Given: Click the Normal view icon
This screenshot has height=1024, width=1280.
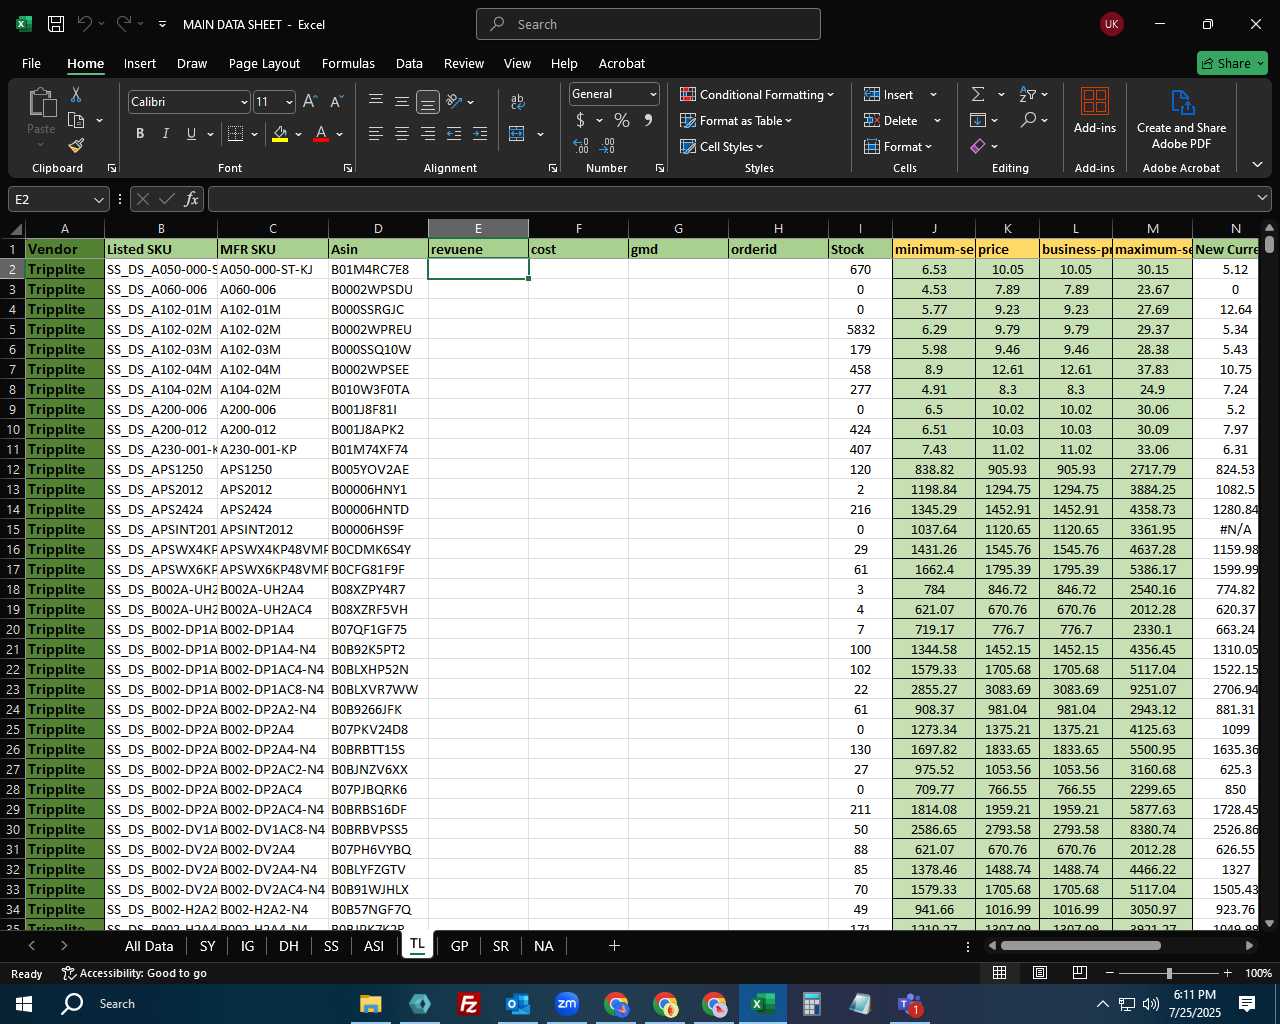Looking at the screenshot, I should (999, 972).
